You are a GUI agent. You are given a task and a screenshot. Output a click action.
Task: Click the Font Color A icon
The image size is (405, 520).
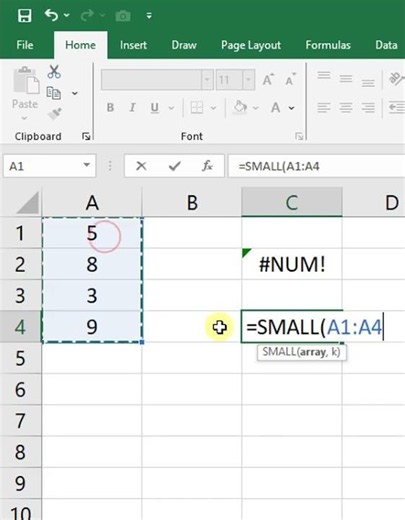275,108
